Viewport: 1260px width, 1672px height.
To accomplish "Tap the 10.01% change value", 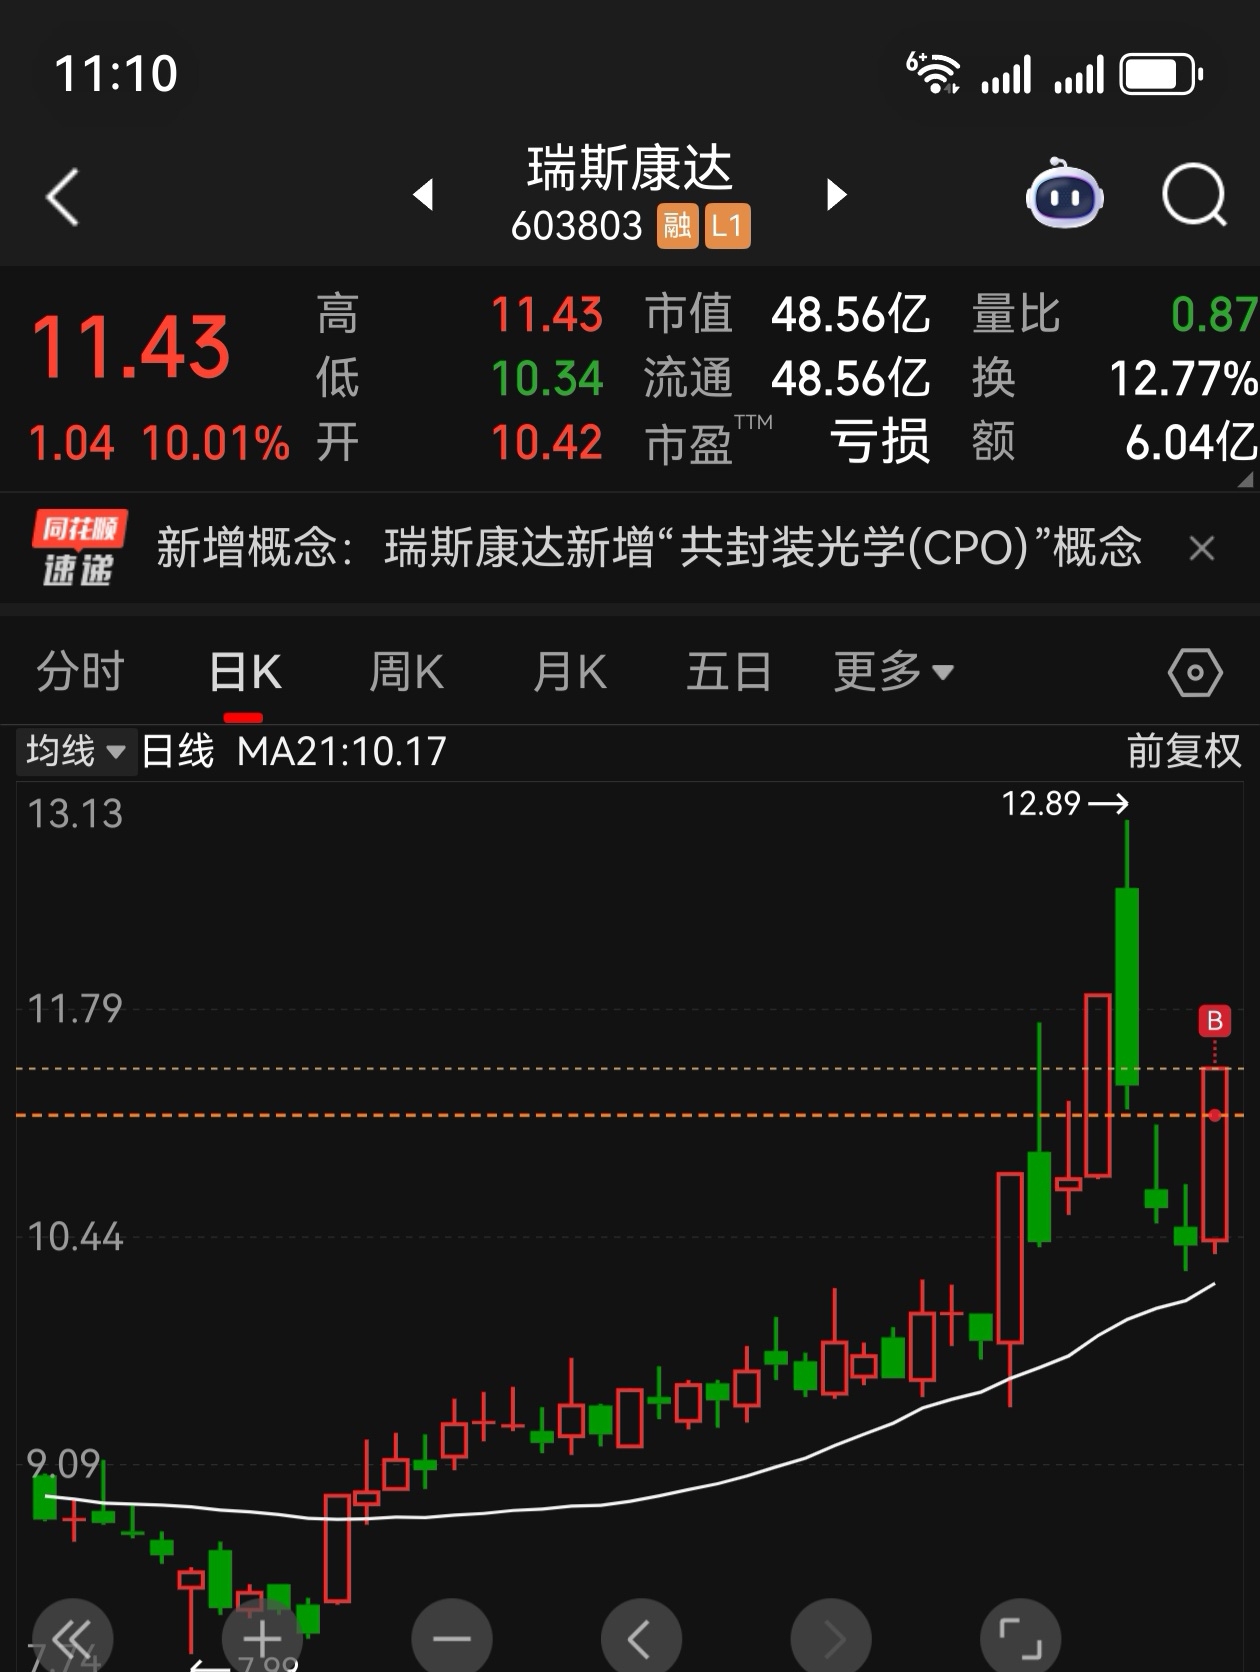I will coord(216,443).
